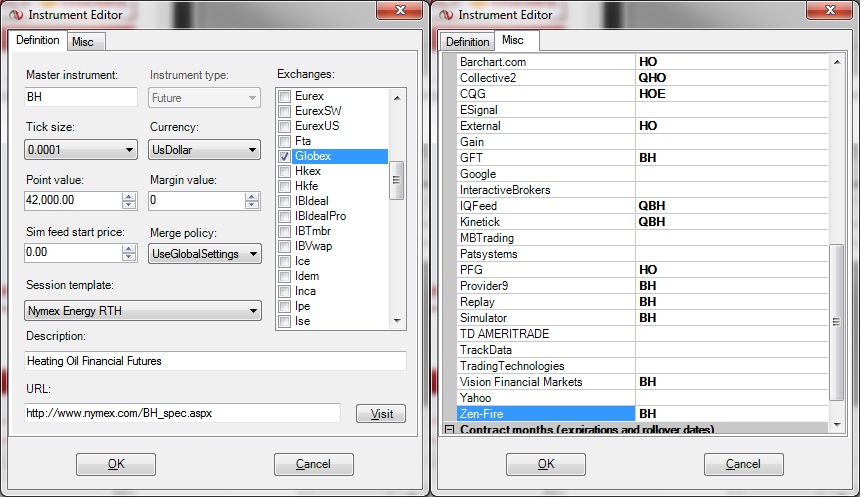Check the IBIdeal exchange checkbox
Image resolution: width=860 pixels, height=497 pixels.
tap(284, 201)
